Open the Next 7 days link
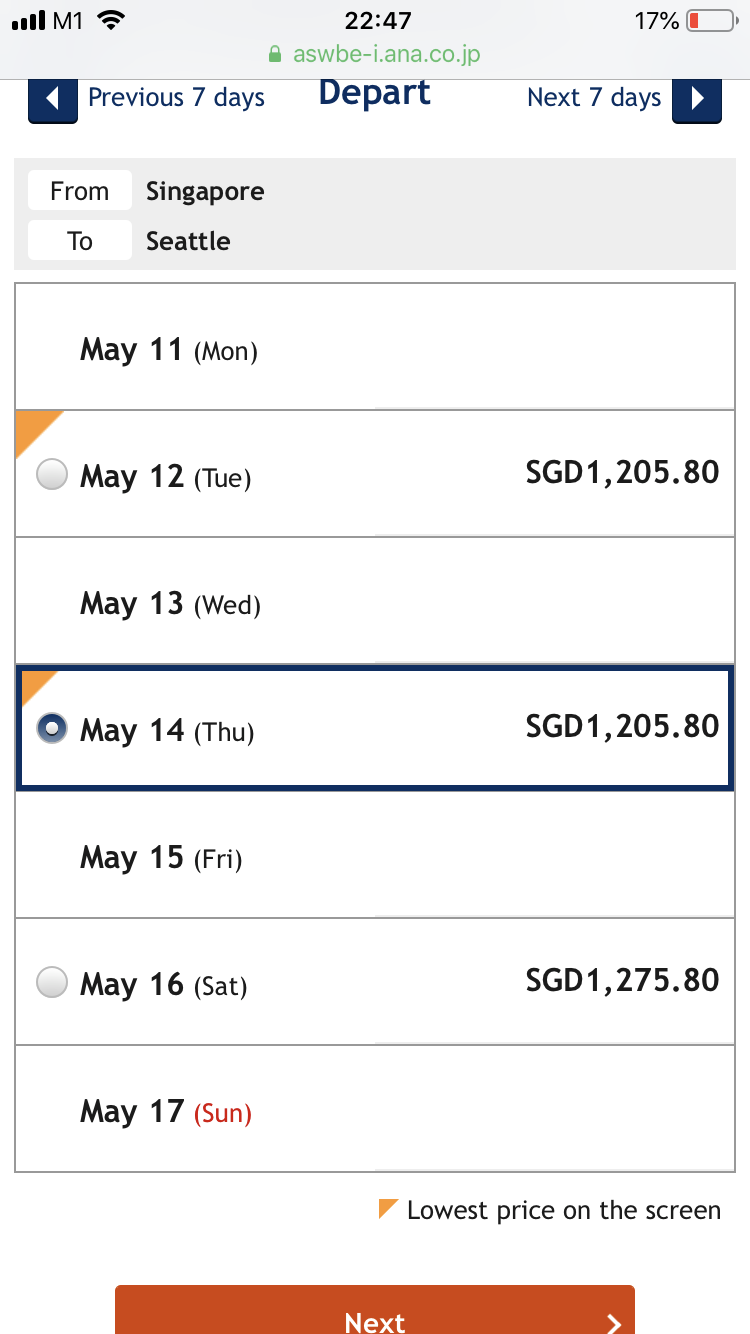 pyautogui.click(x=594, y=98)
